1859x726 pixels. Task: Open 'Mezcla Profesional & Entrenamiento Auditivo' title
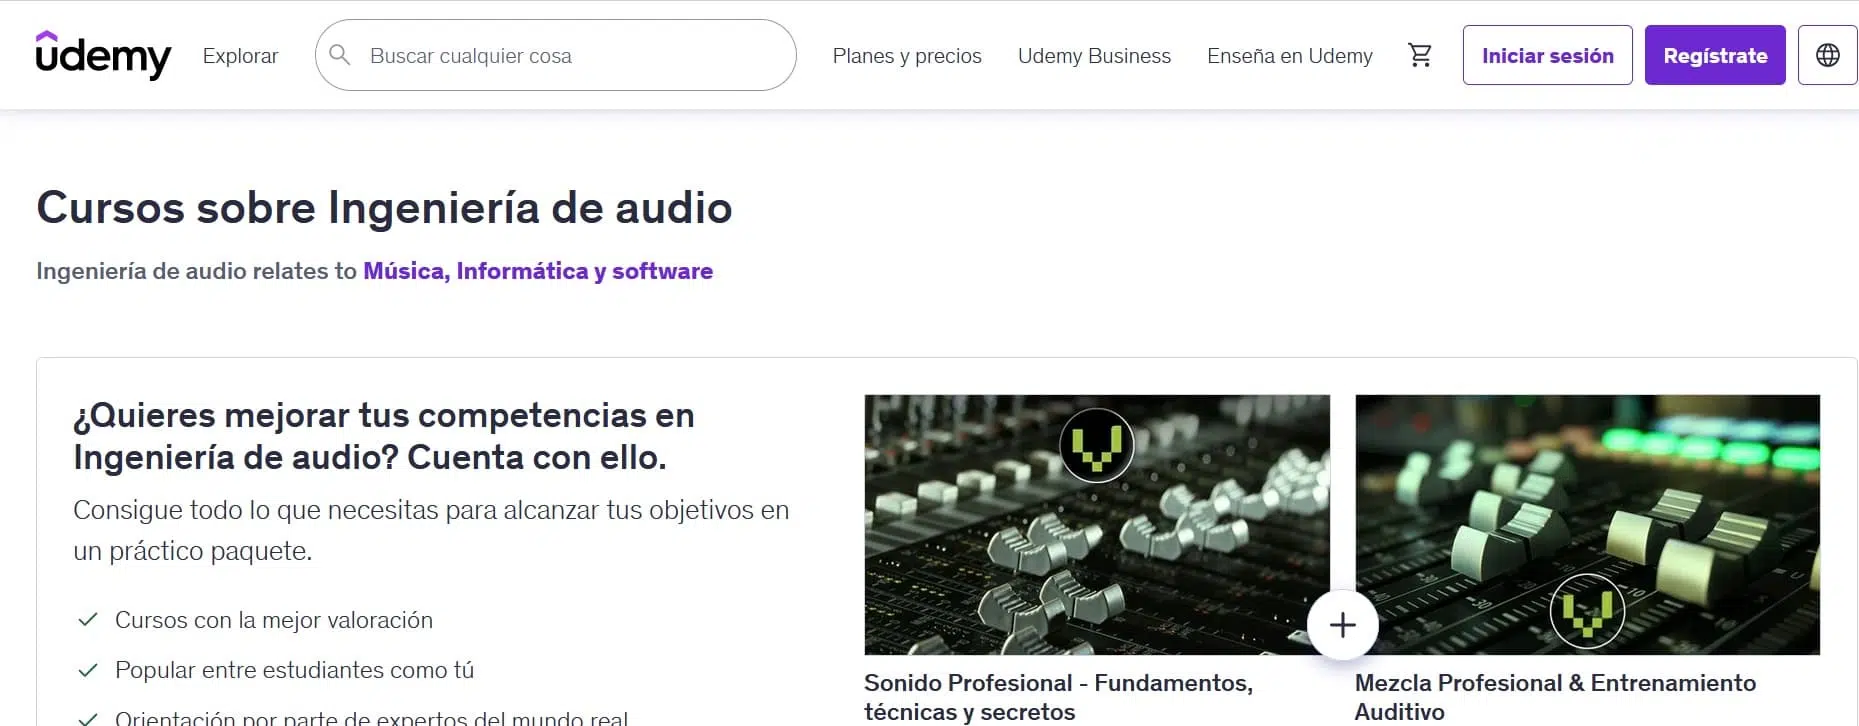(x=1555, y=697)
